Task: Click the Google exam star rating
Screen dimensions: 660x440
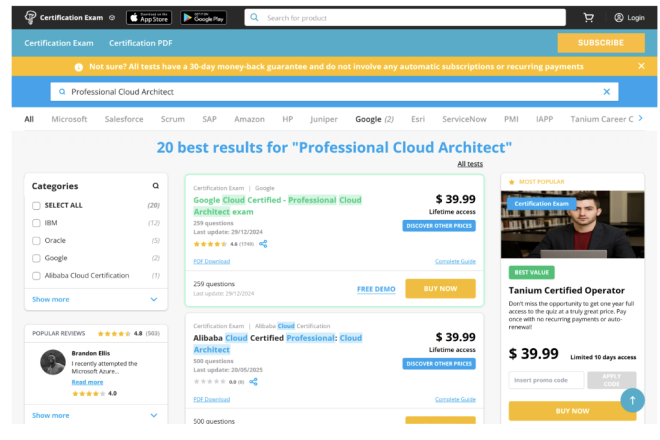Action: pos(210,244)
